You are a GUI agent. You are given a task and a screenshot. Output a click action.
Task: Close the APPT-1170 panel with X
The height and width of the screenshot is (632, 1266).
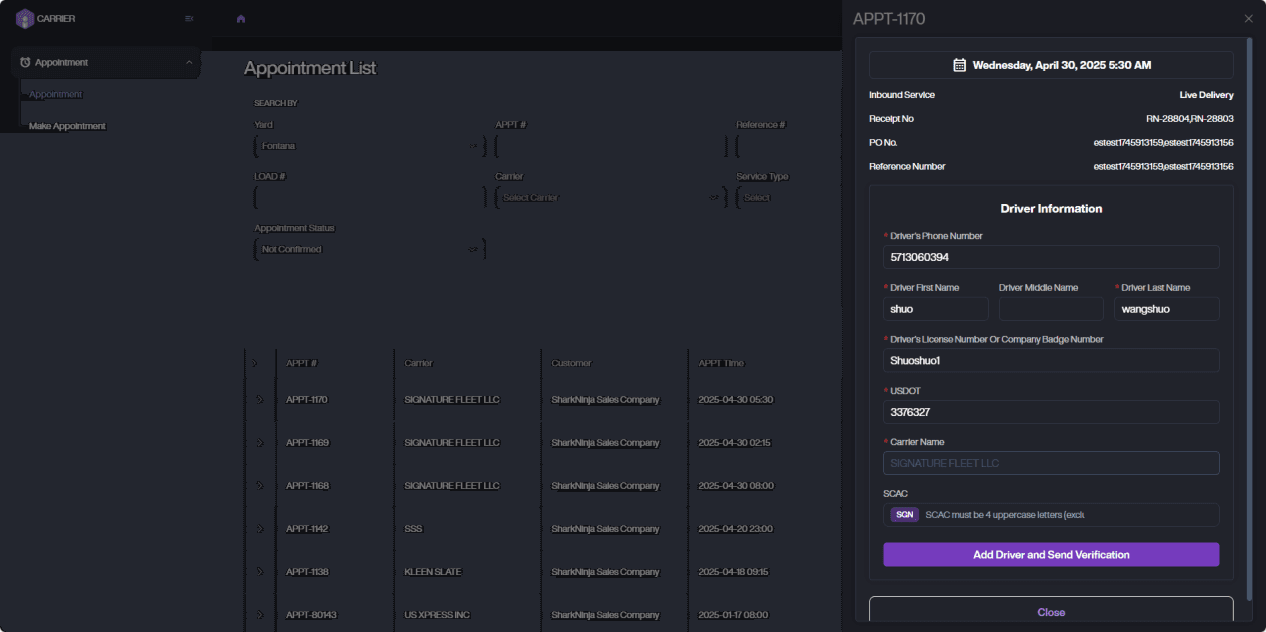pyautogui.click(x=1248, y=19)
